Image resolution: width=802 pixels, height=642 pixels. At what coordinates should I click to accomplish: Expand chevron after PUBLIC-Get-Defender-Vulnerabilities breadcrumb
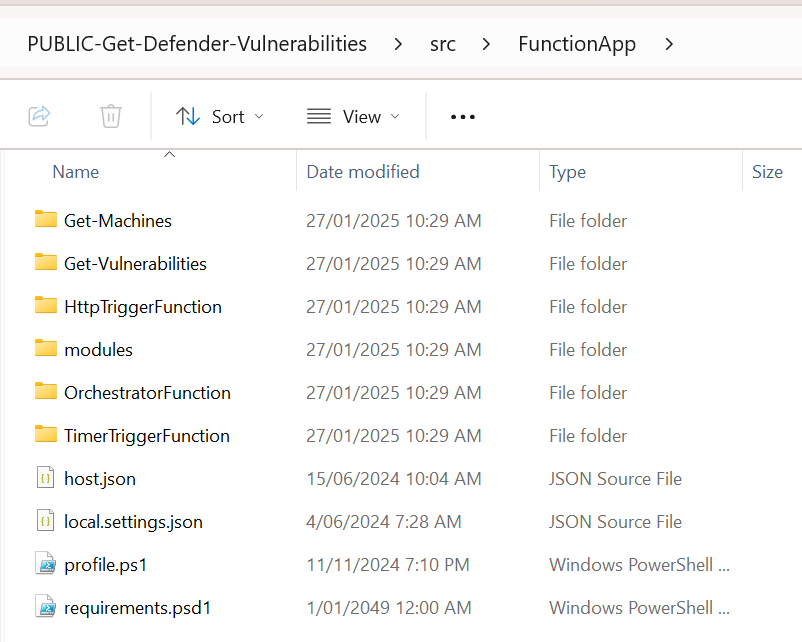[398, 45]
